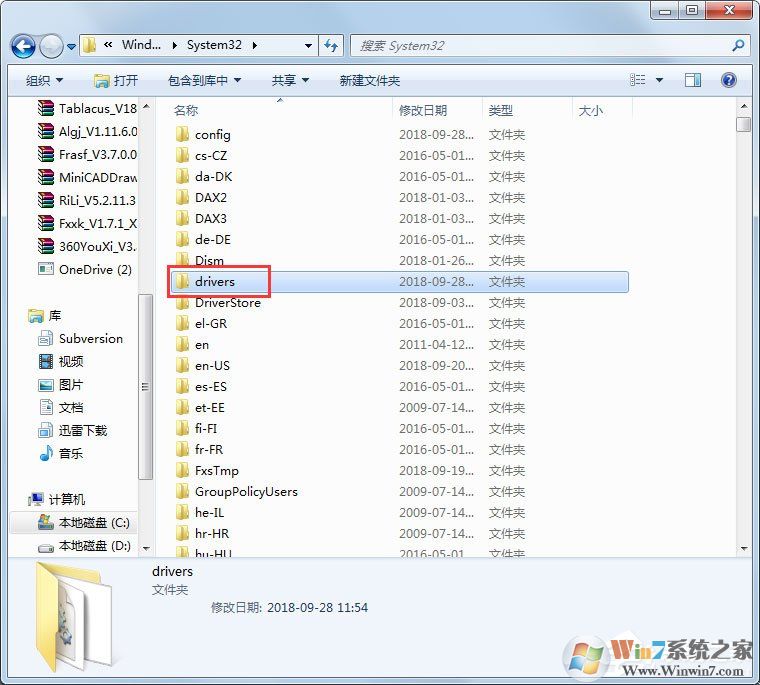
Task: Select 计算机 in navigation pane
Action: click(x=56, y=499)
